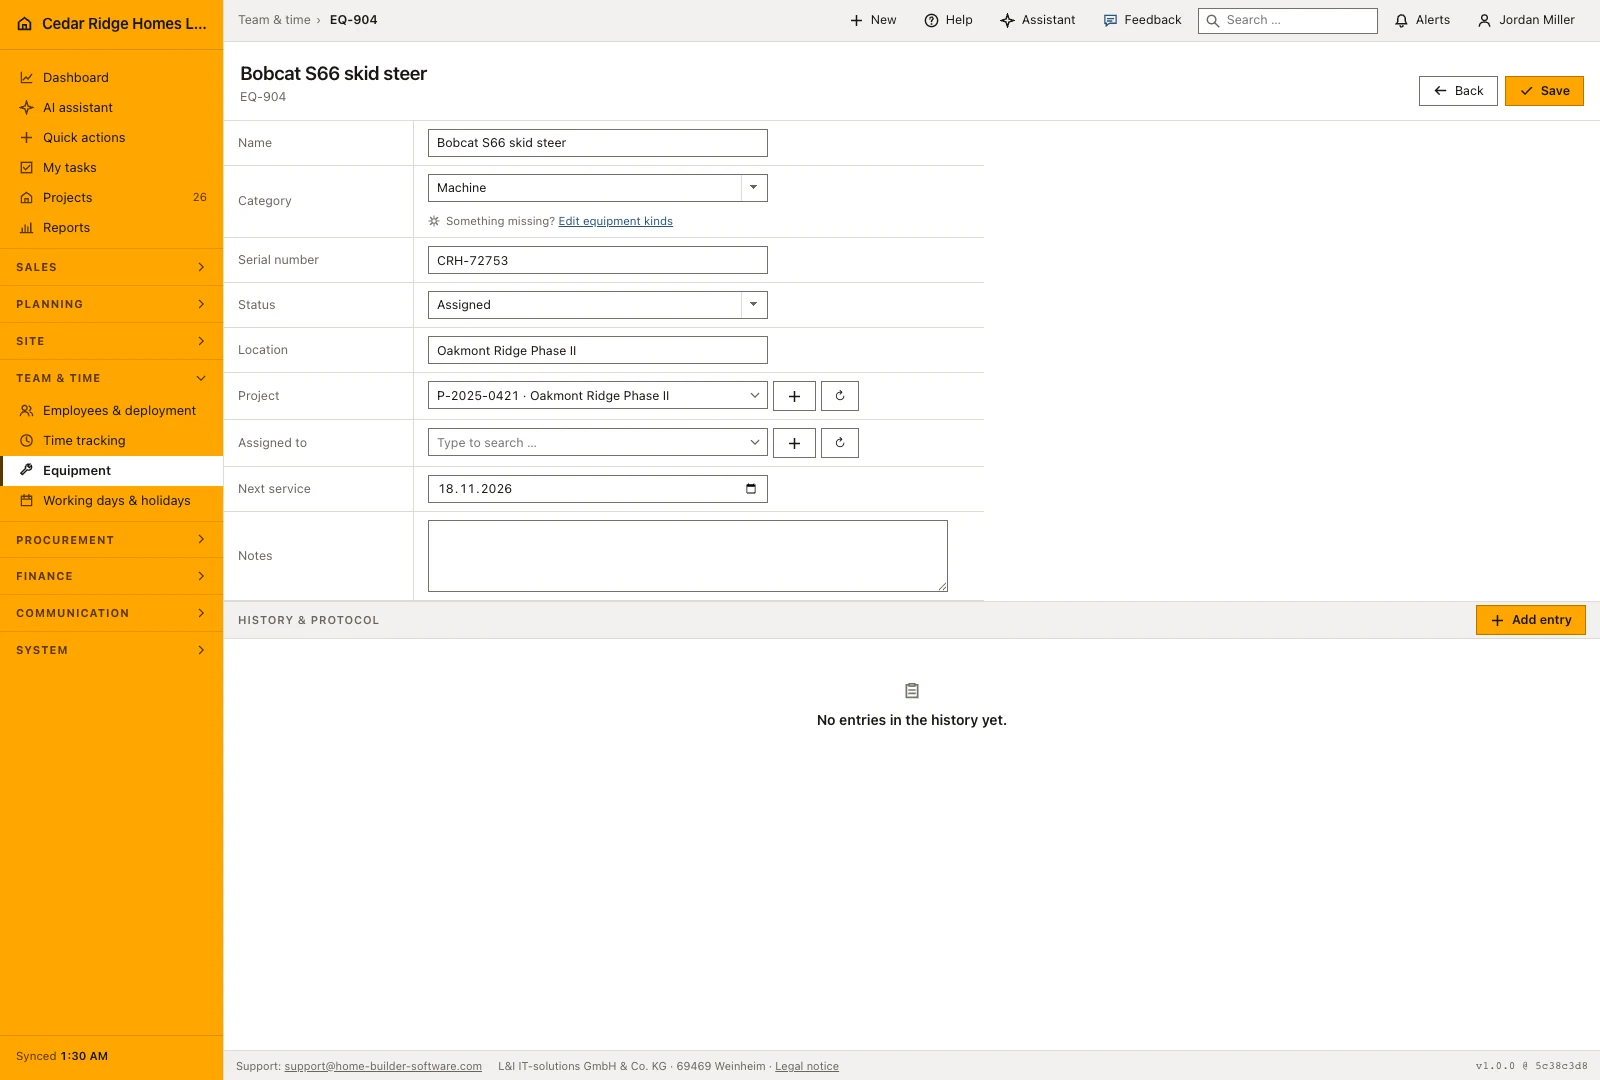Open the Assistant from the top bar
Image resolution: width=1600 pixels, height=1080 pixels.
point(1038,20)
